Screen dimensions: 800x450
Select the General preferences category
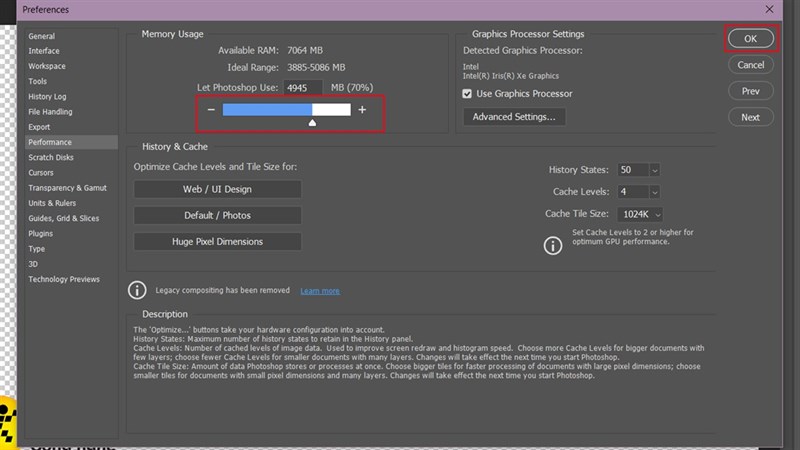(71, 36)
